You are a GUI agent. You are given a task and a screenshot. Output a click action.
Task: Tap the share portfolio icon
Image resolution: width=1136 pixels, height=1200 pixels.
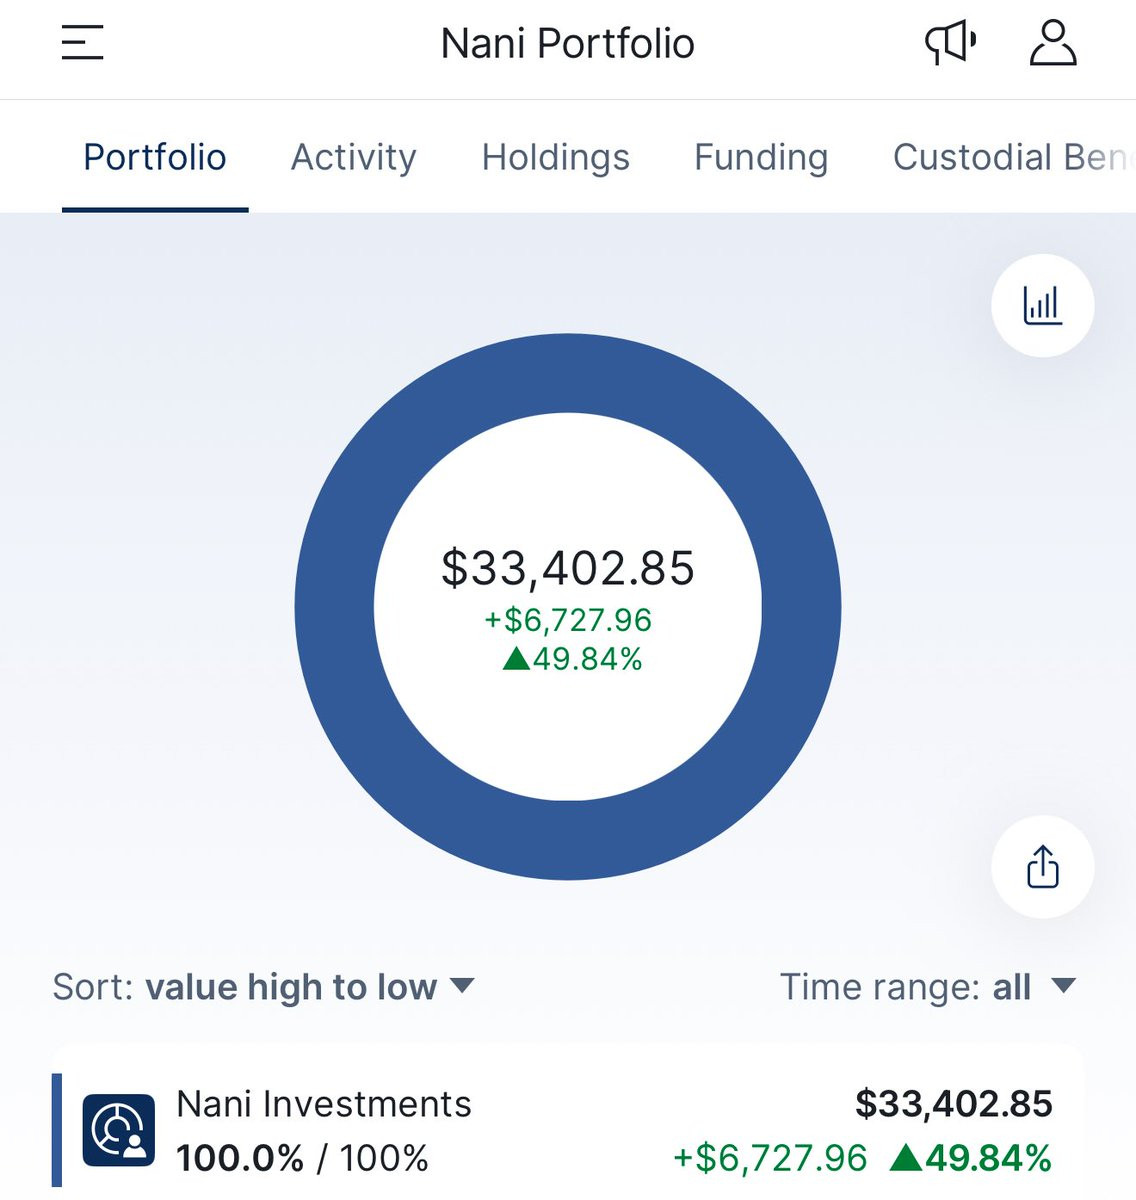(x=1042, y=867)
